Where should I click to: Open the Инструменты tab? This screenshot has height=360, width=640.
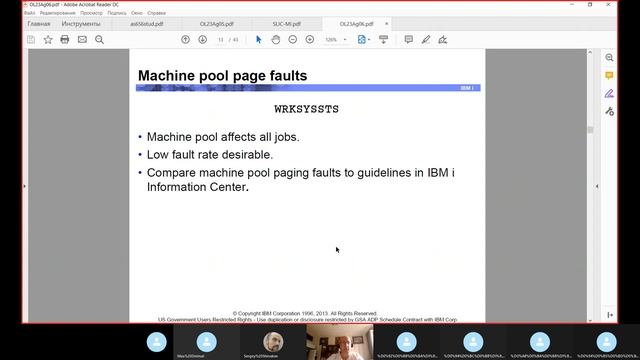click(81, 24)
